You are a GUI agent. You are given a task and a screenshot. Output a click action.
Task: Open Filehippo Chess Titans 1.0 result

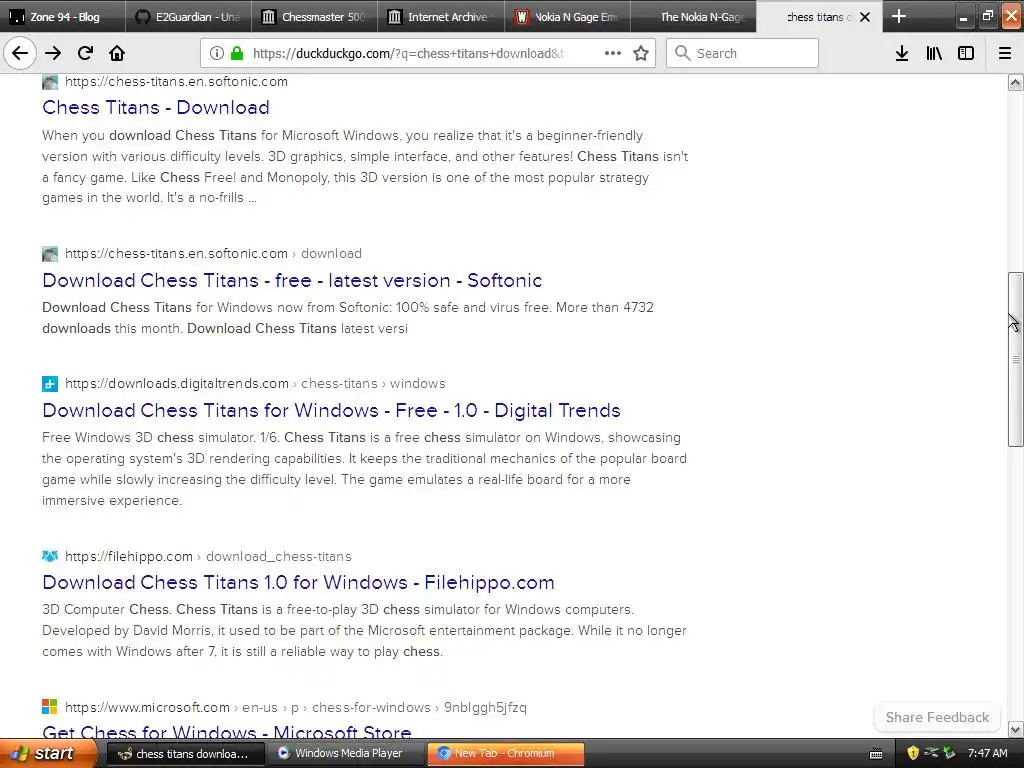[x=298, y=582]
